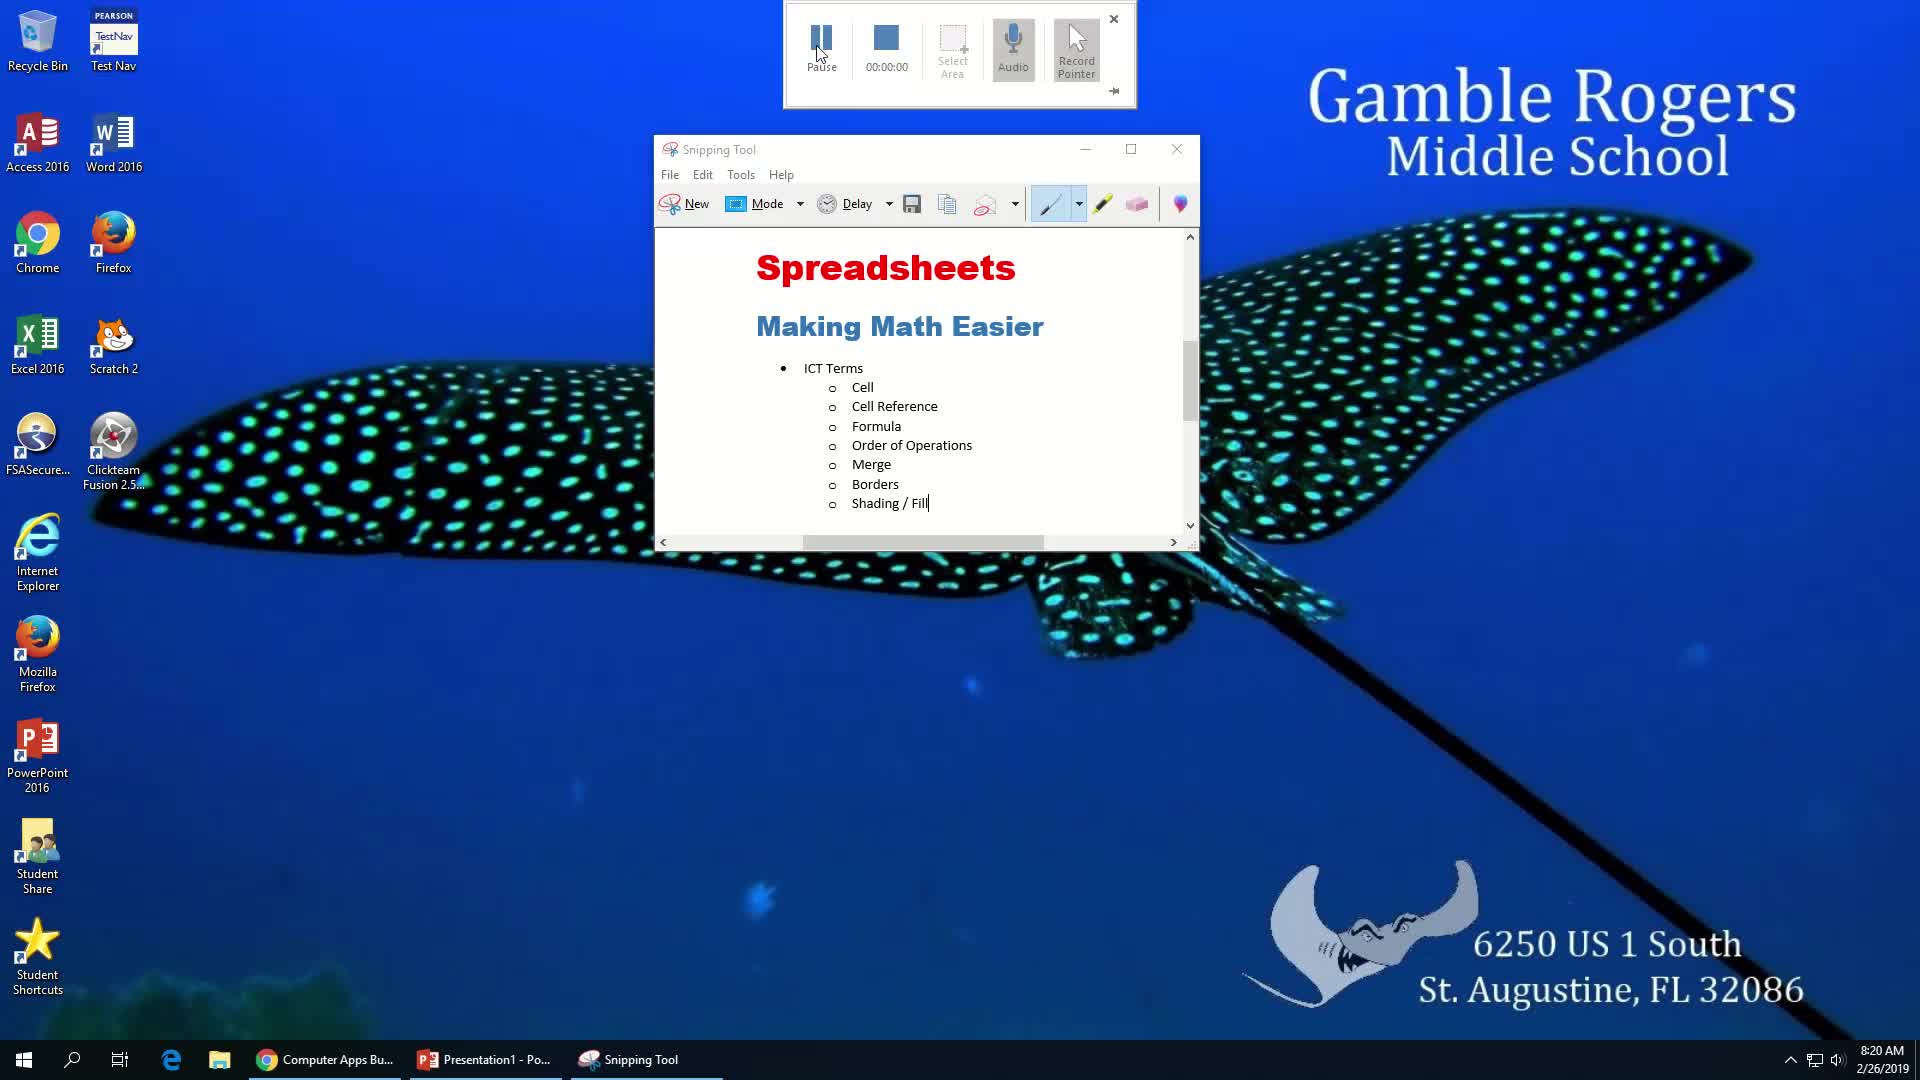Image resolution: width=1920 pixels, height=1080 pixels.
Task: Select PowerPoint 2016 desktop shortcut
Action: (38, 755)
